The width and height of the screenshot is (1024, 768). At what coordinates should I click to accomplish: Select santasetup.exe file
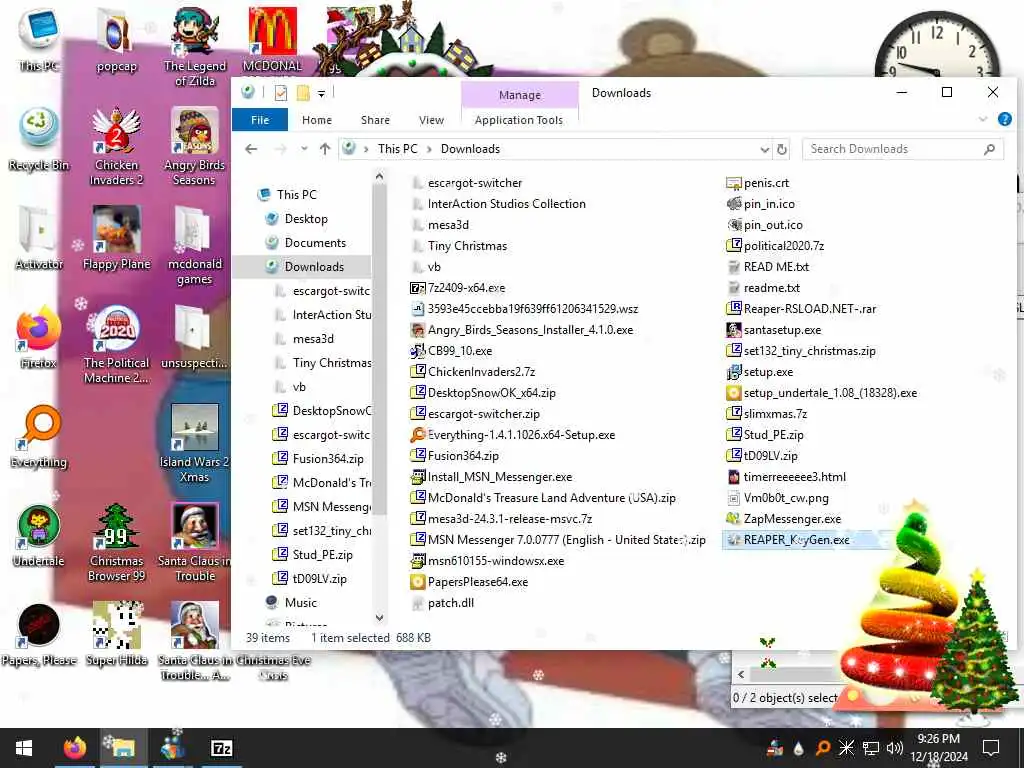[x=782, y=330]
